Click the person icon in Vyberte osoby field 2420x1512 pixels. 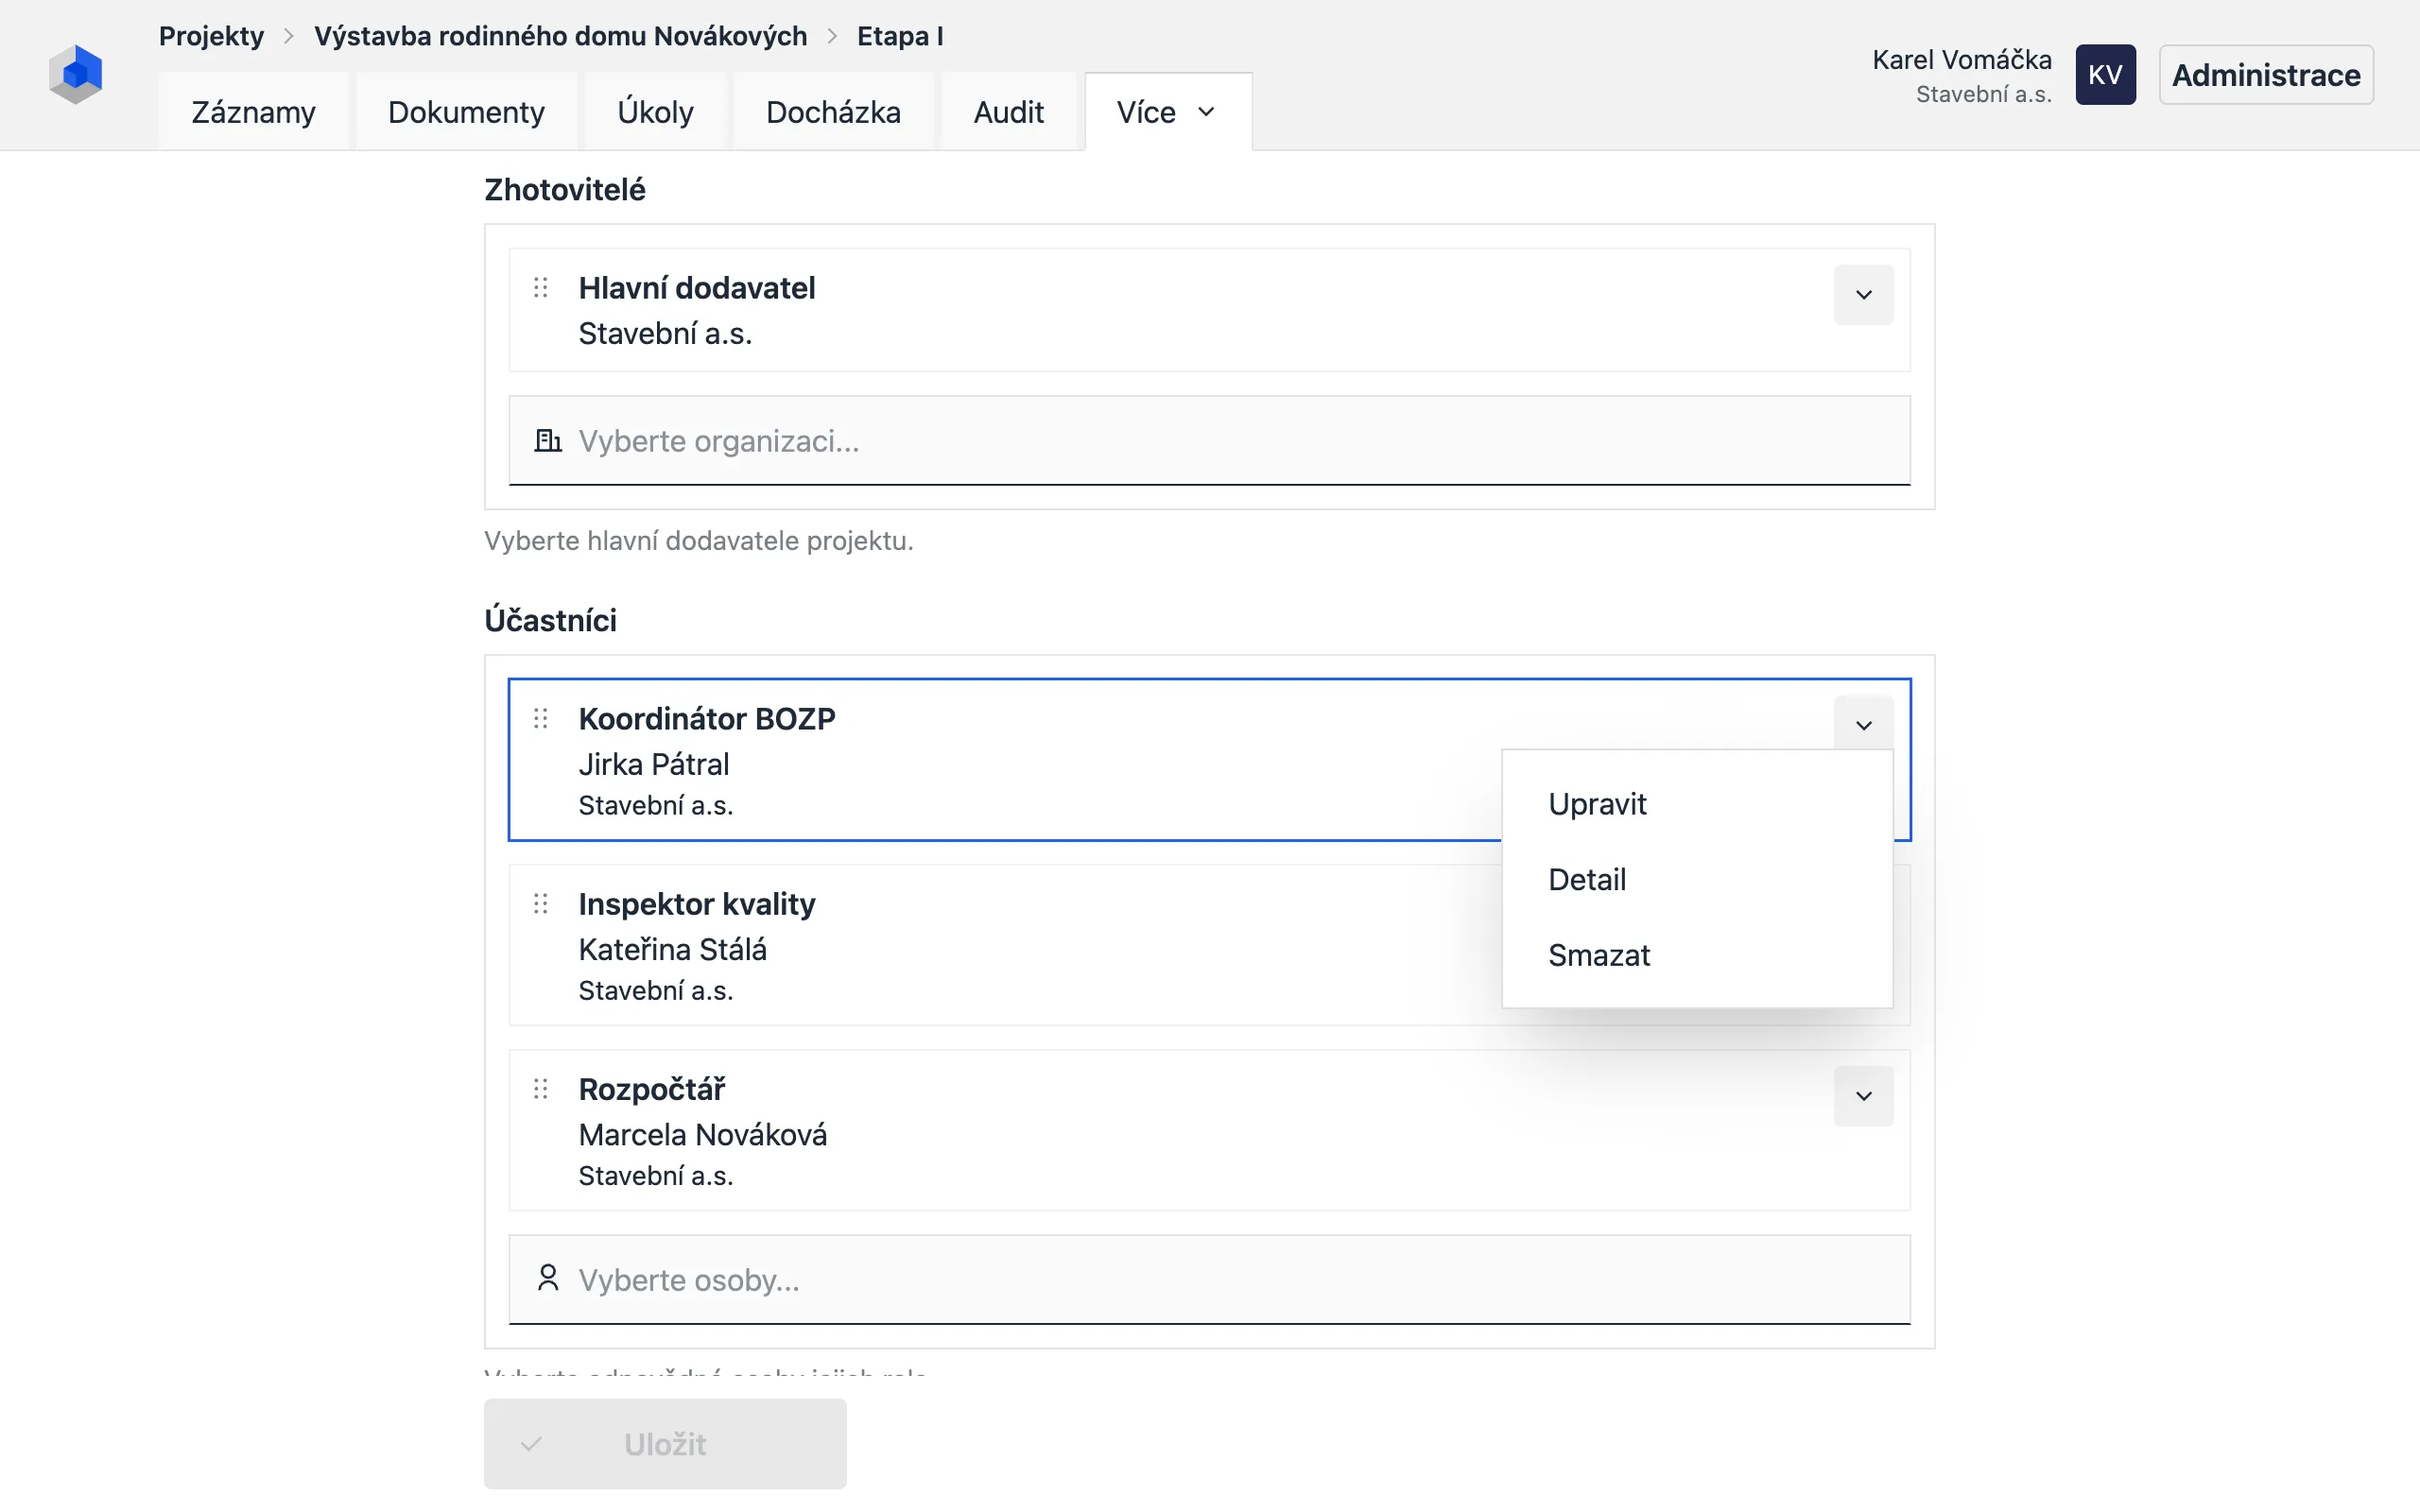coord(547,1278)
